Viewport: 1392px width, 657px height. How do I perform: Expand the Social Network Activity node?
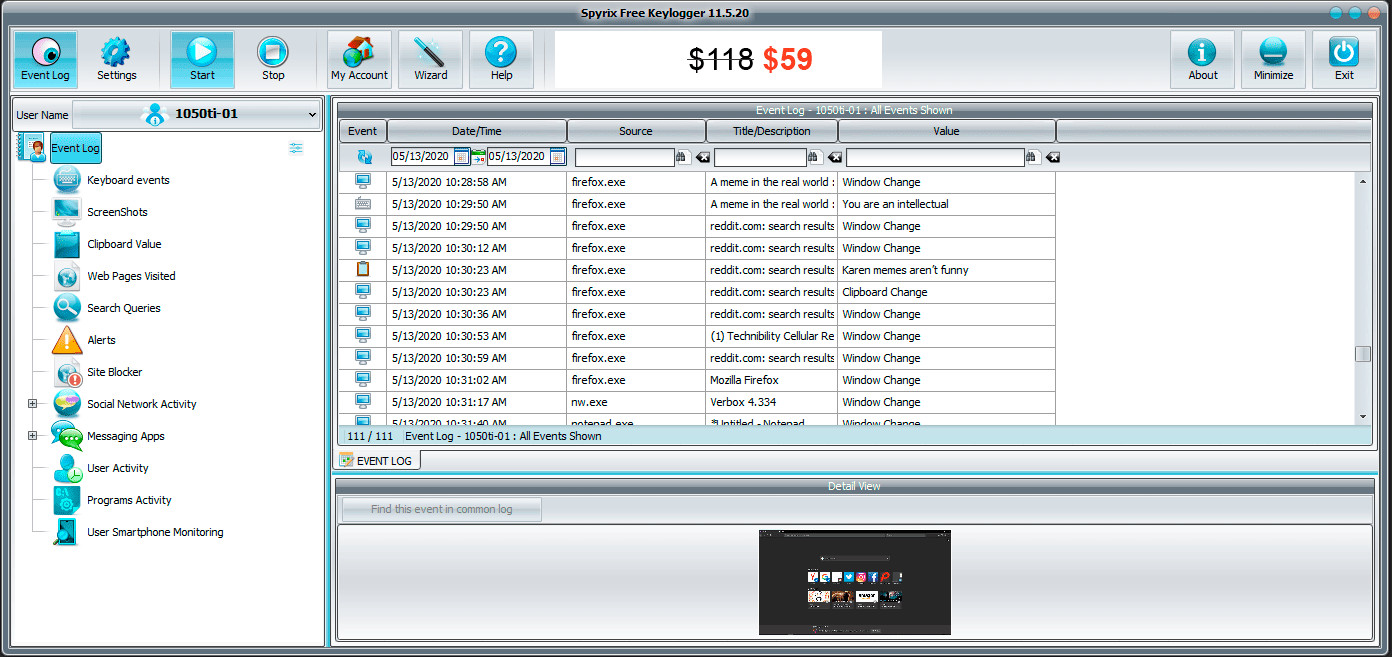(32, 404)
